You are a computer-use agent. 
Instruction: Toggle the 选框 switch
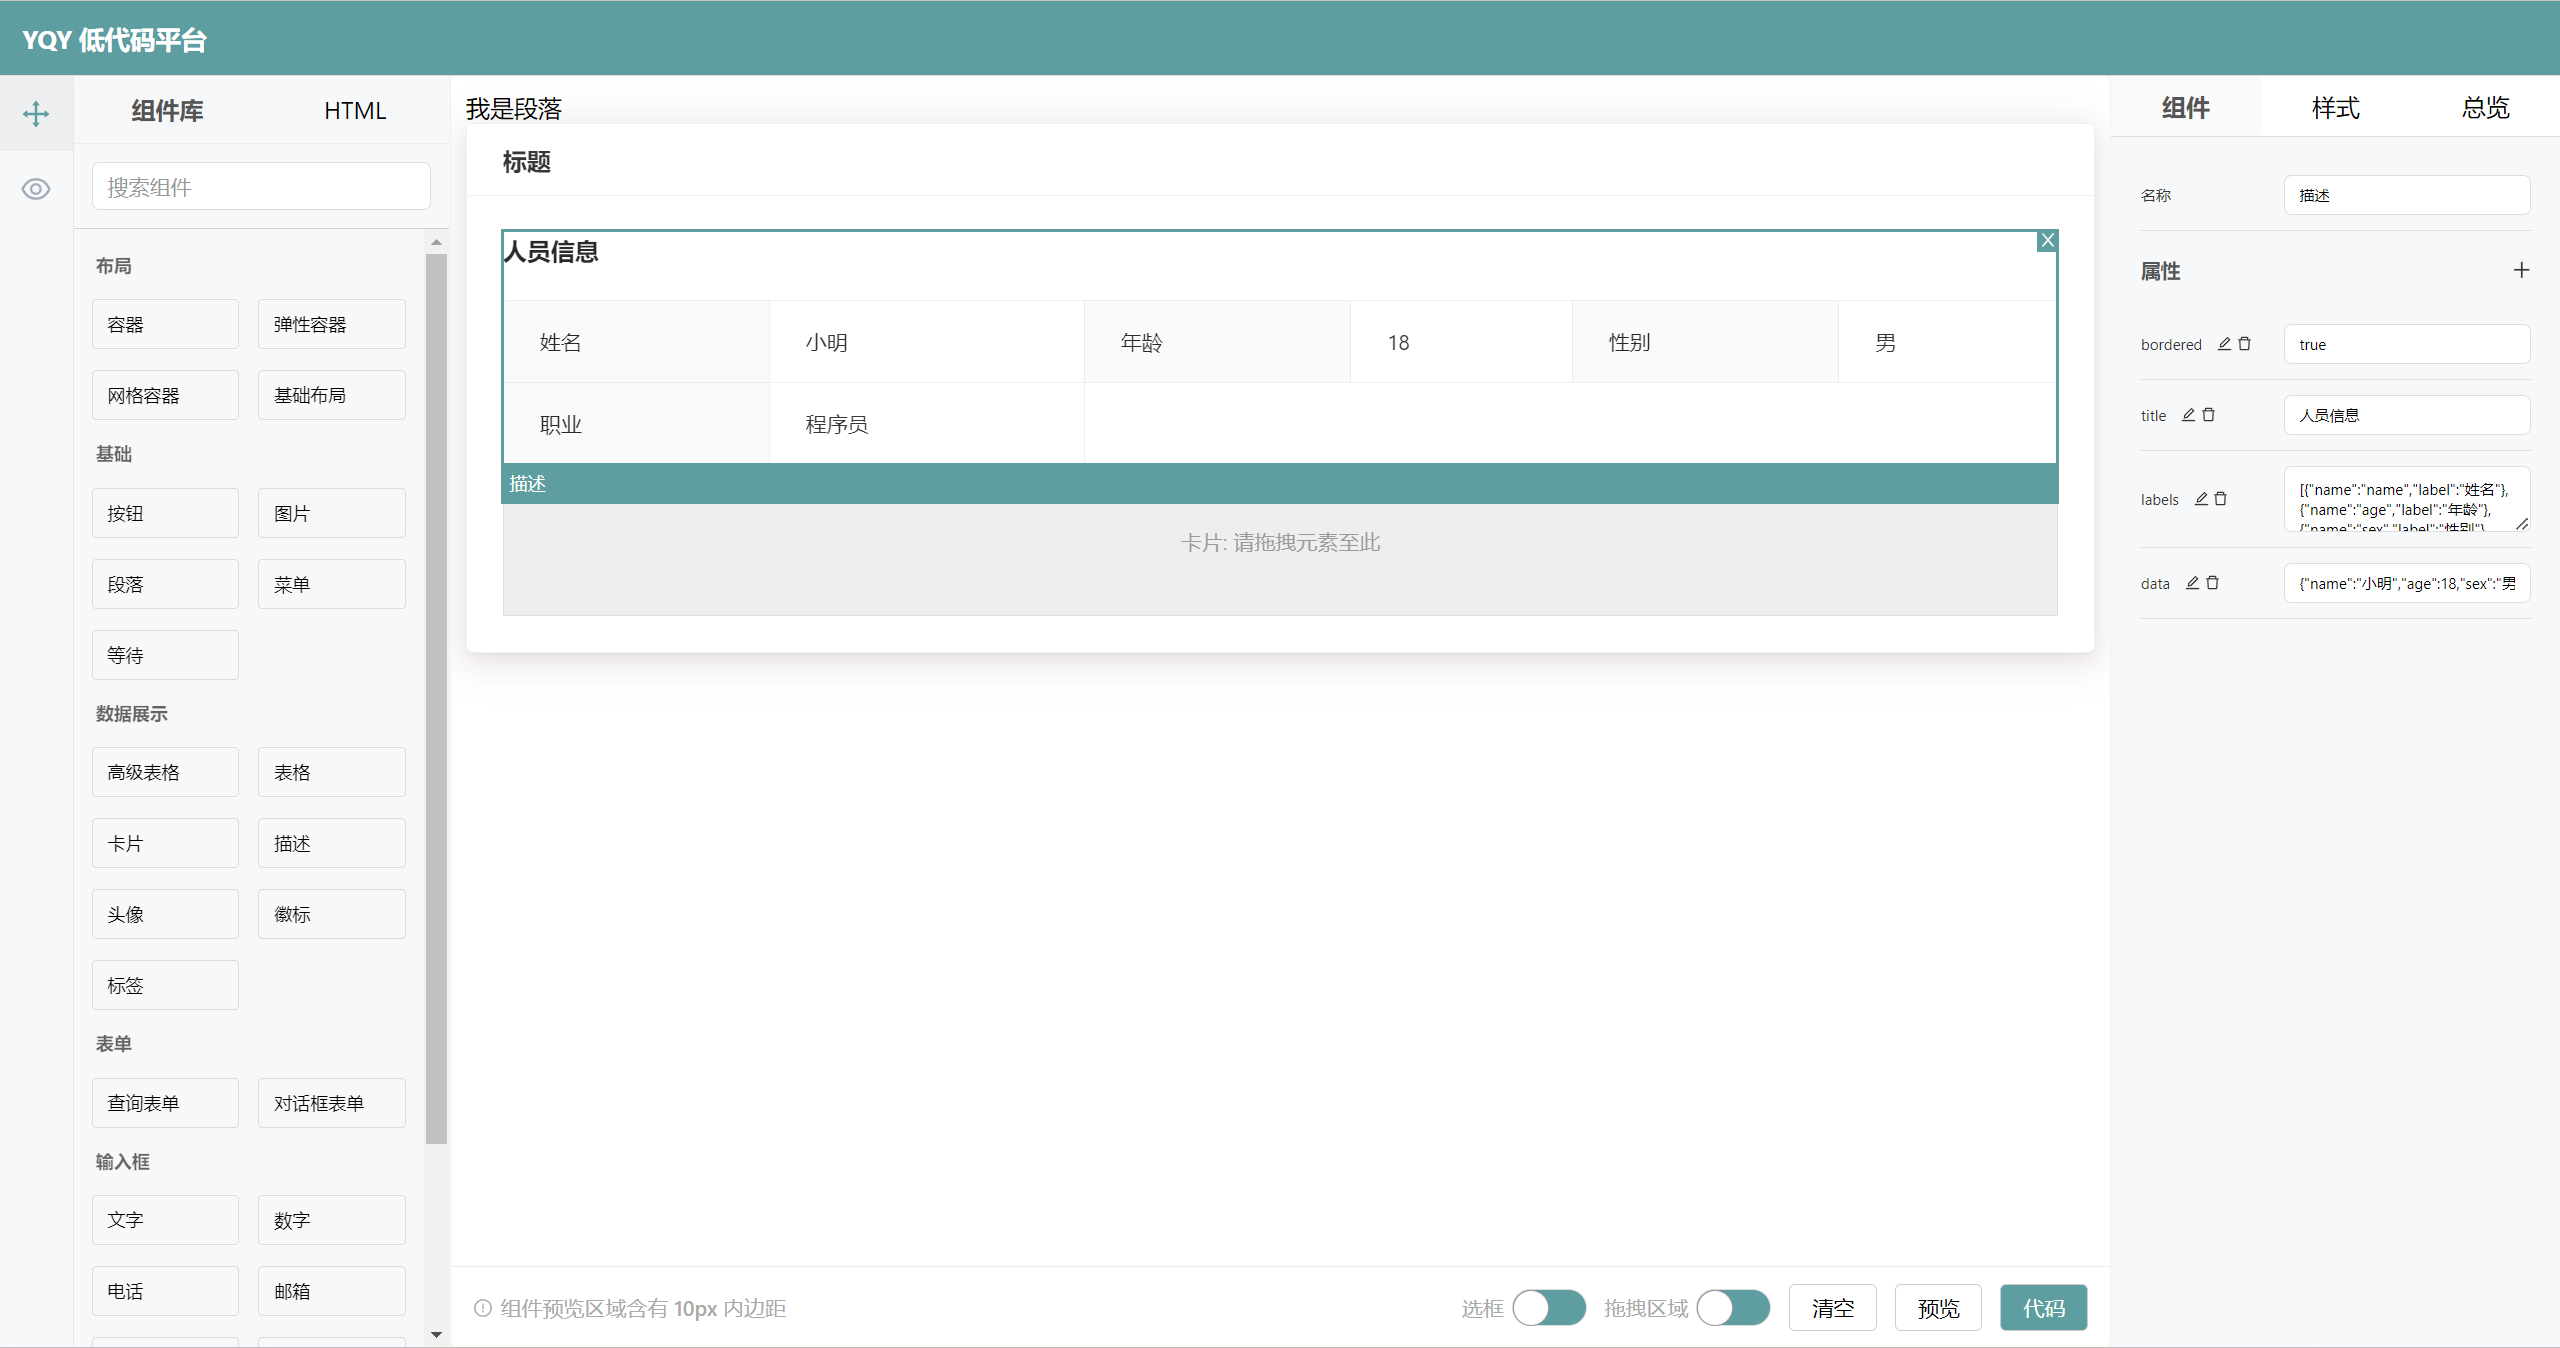tap(1549, 1308)
